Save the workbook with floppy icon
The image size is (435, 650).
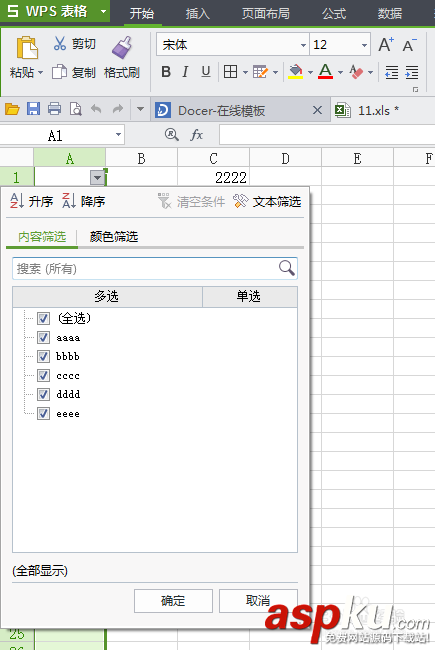click(x=34, y=109)
